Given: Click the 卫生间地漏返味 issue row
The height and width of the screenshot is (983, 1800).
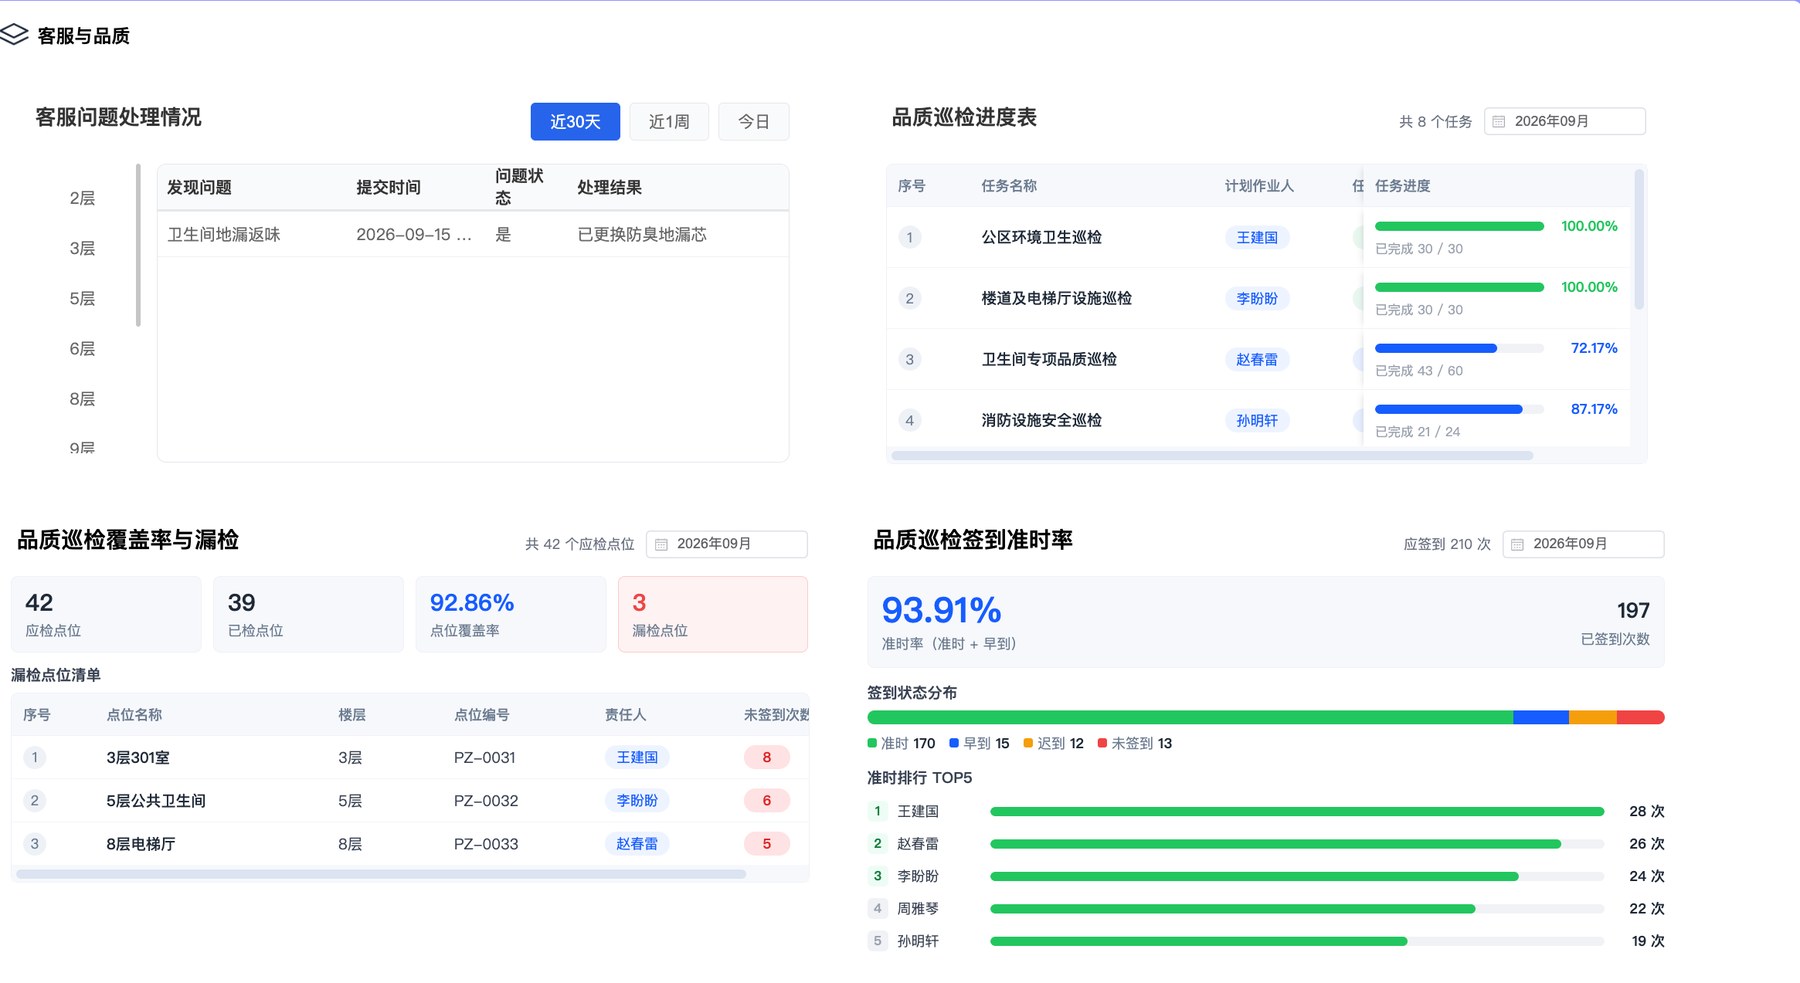Looking at the screenshot, I should [473, 234].
